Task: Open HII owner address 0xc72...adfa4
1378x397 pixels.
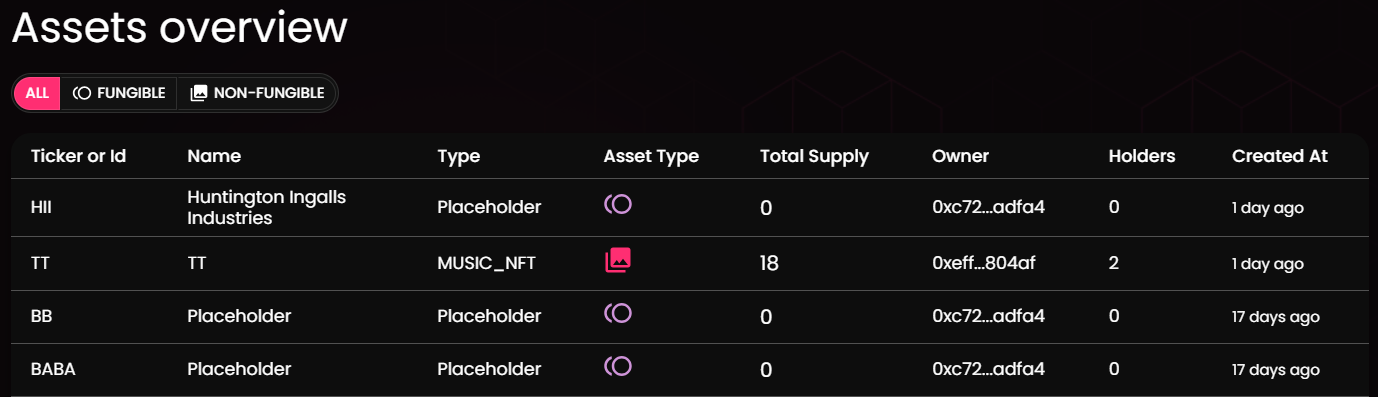Action: click(x=988, y=207)
